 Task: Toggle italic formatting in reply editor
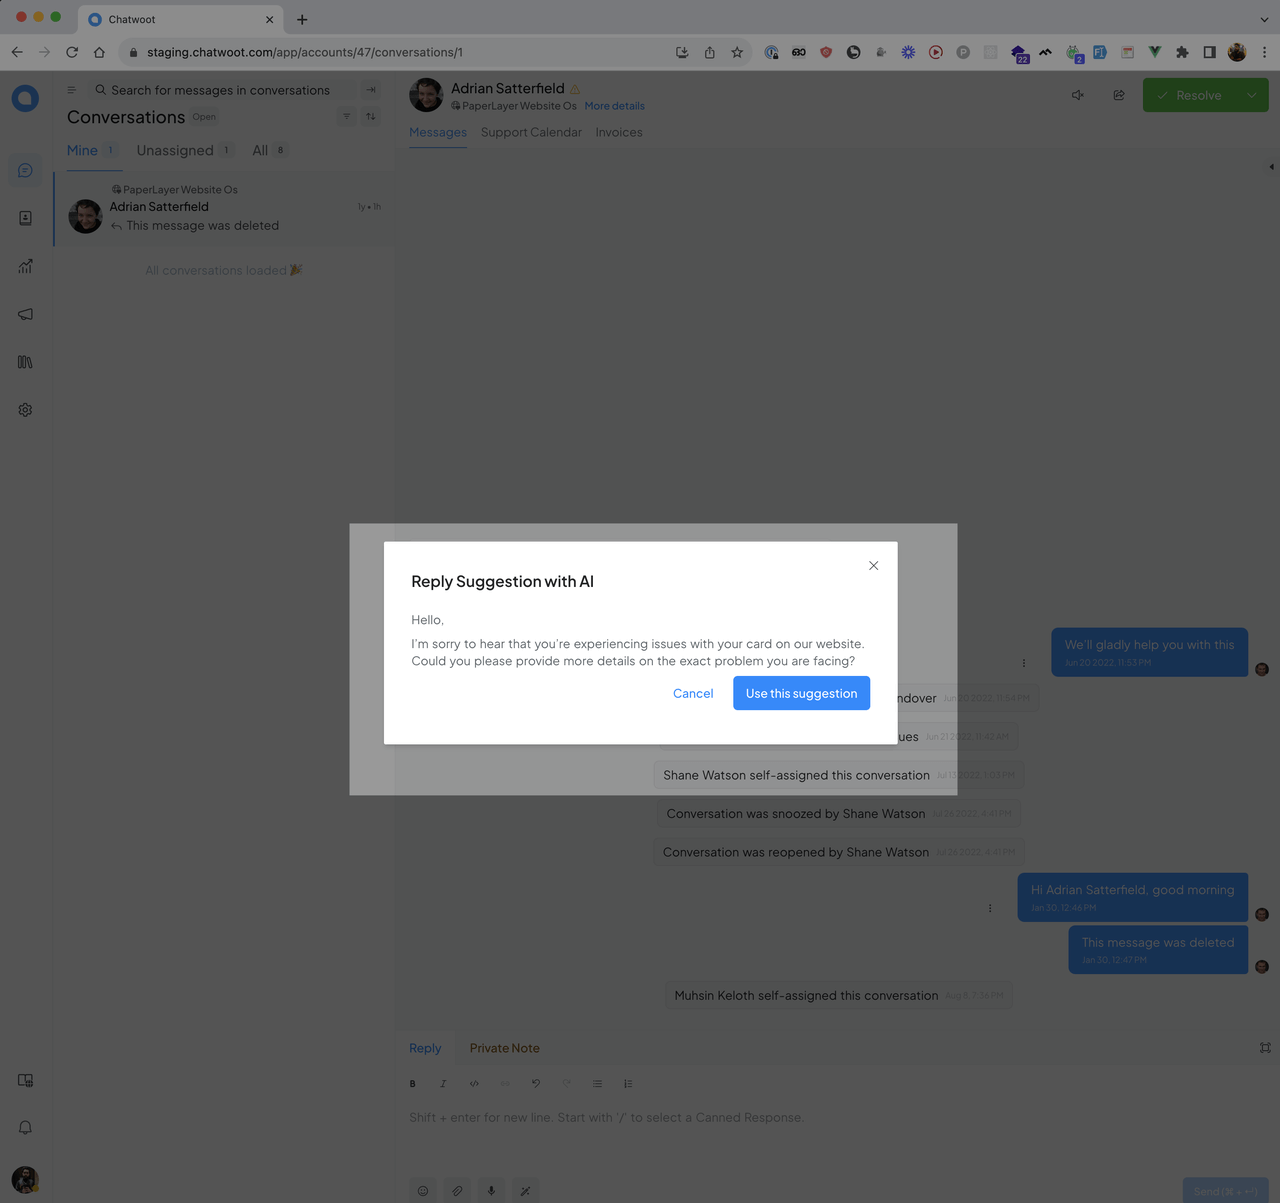pyautogui.click(x=443, y=1084)
